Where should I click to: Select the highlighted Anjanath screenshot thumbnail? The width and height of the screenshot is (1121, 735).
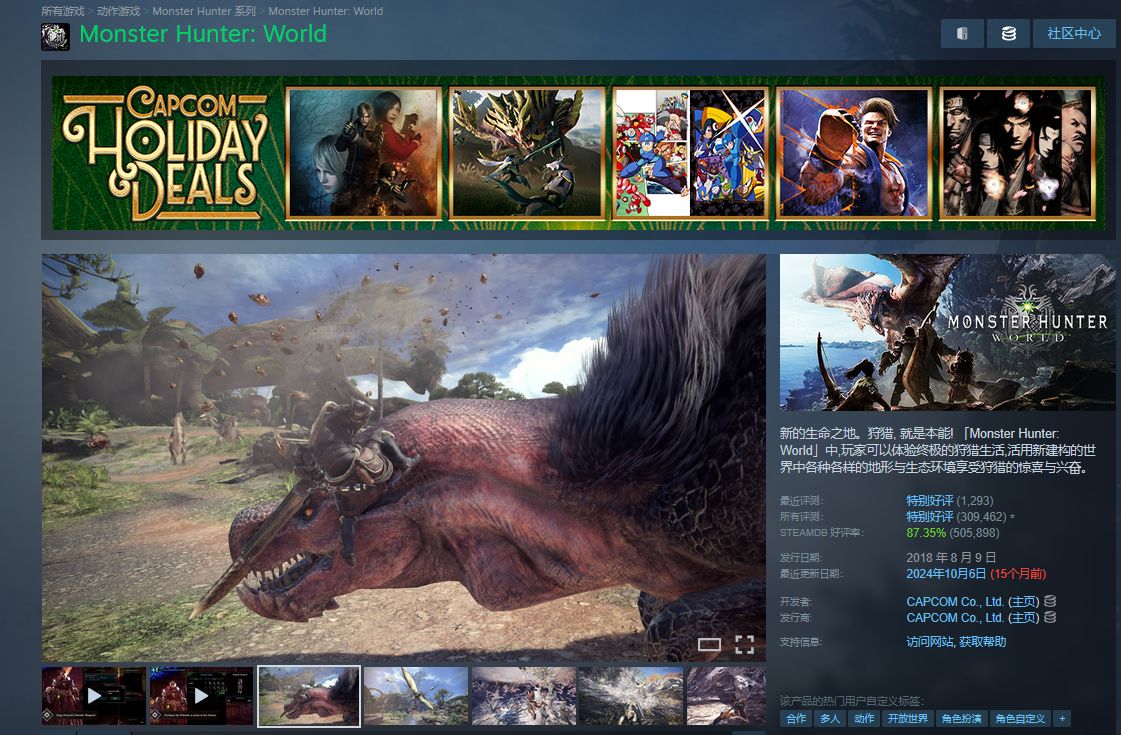(309, 696)
